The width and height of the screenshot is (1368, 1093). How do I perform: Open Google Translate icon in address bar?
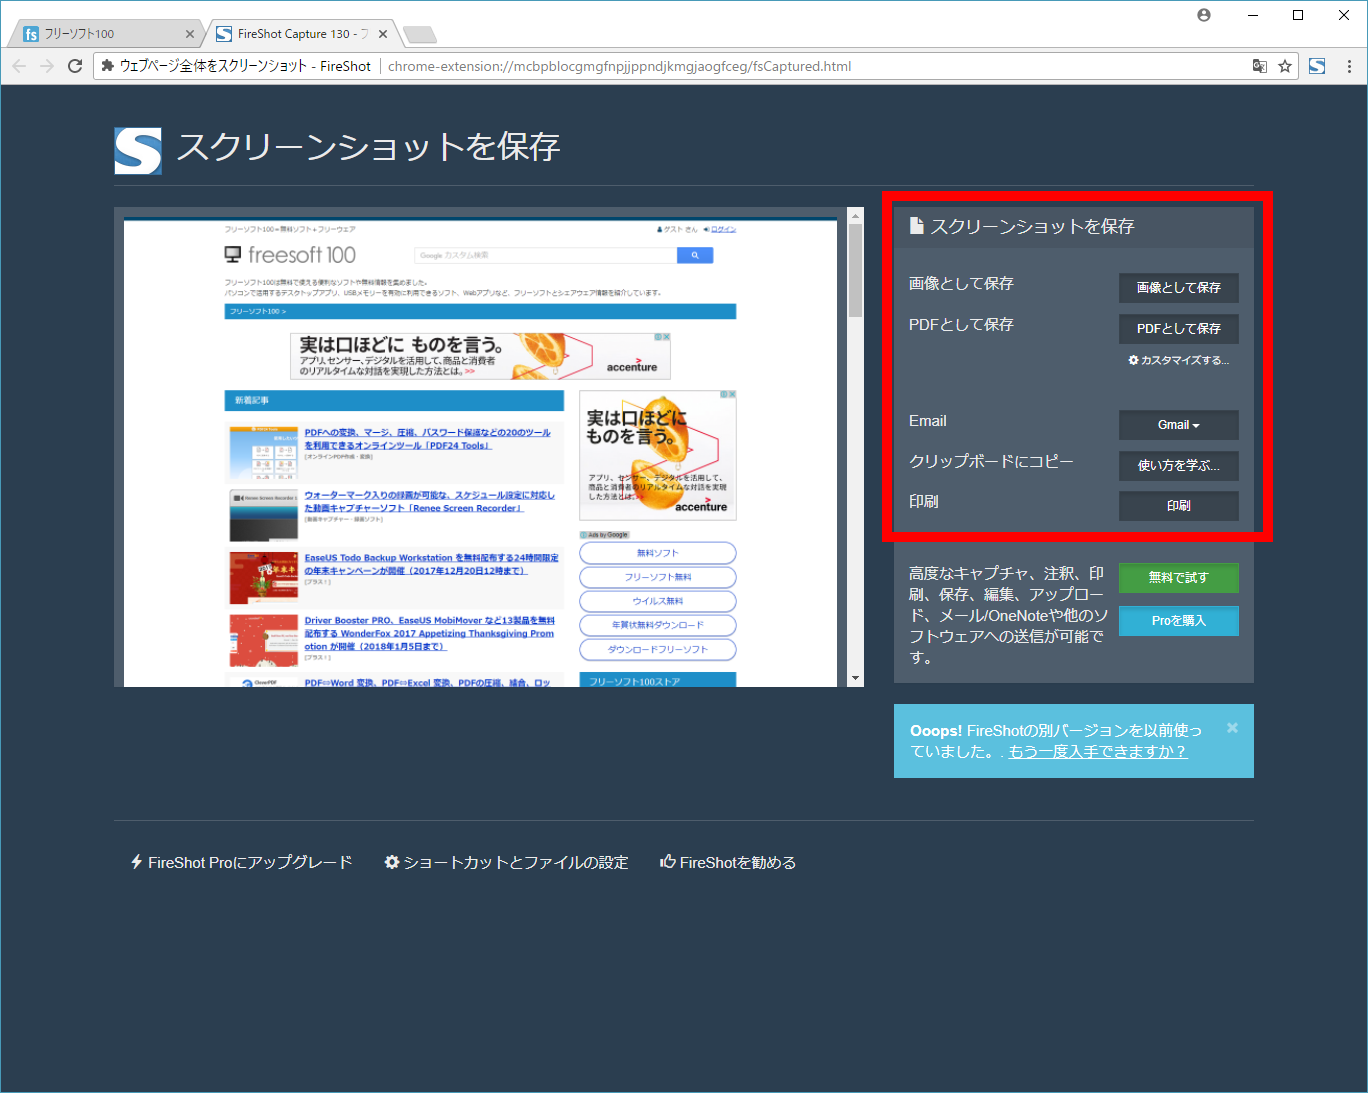(x=1260, y=66)
